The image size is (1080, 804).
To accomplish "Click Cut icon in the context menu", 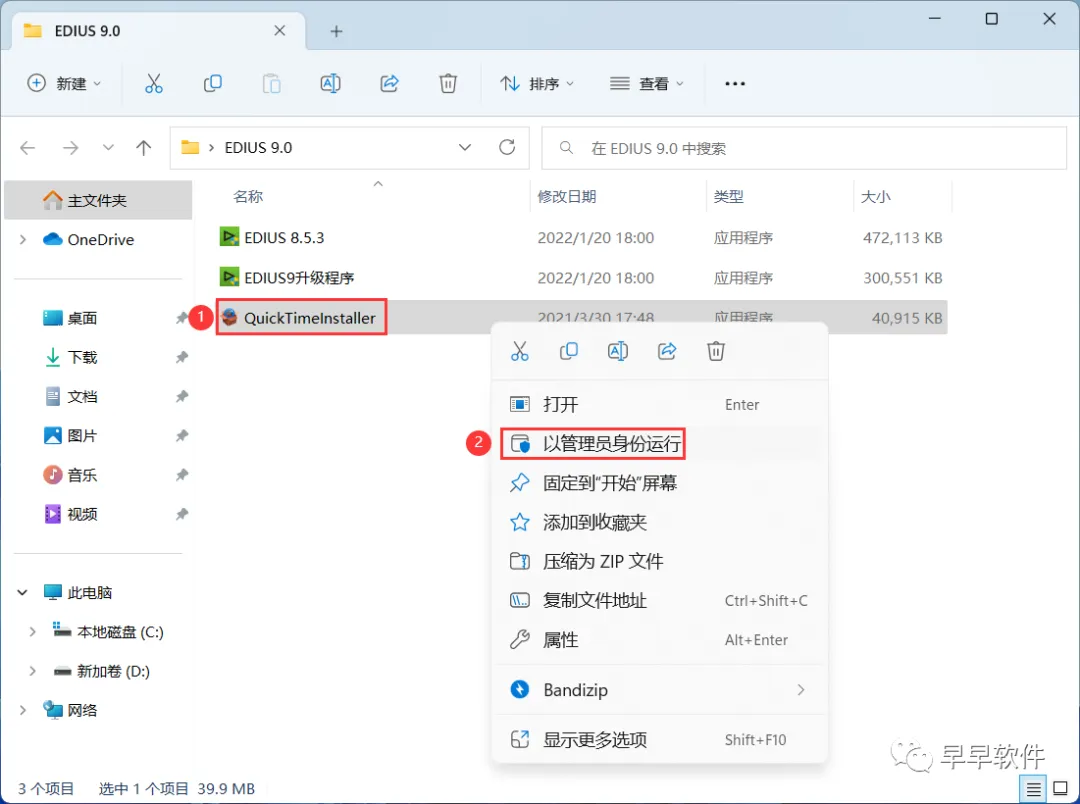I will [520, 351].
